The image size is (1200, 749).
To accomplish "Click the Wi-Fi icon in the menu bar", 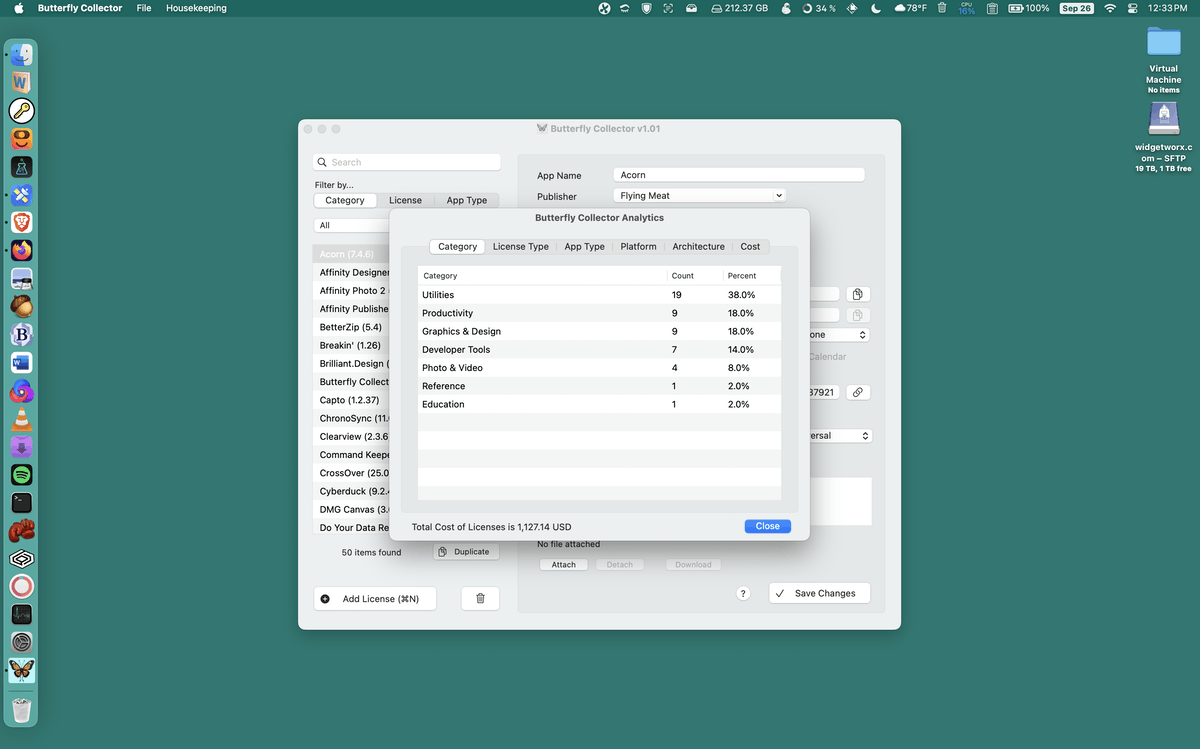I will [x=1109, y=8].
